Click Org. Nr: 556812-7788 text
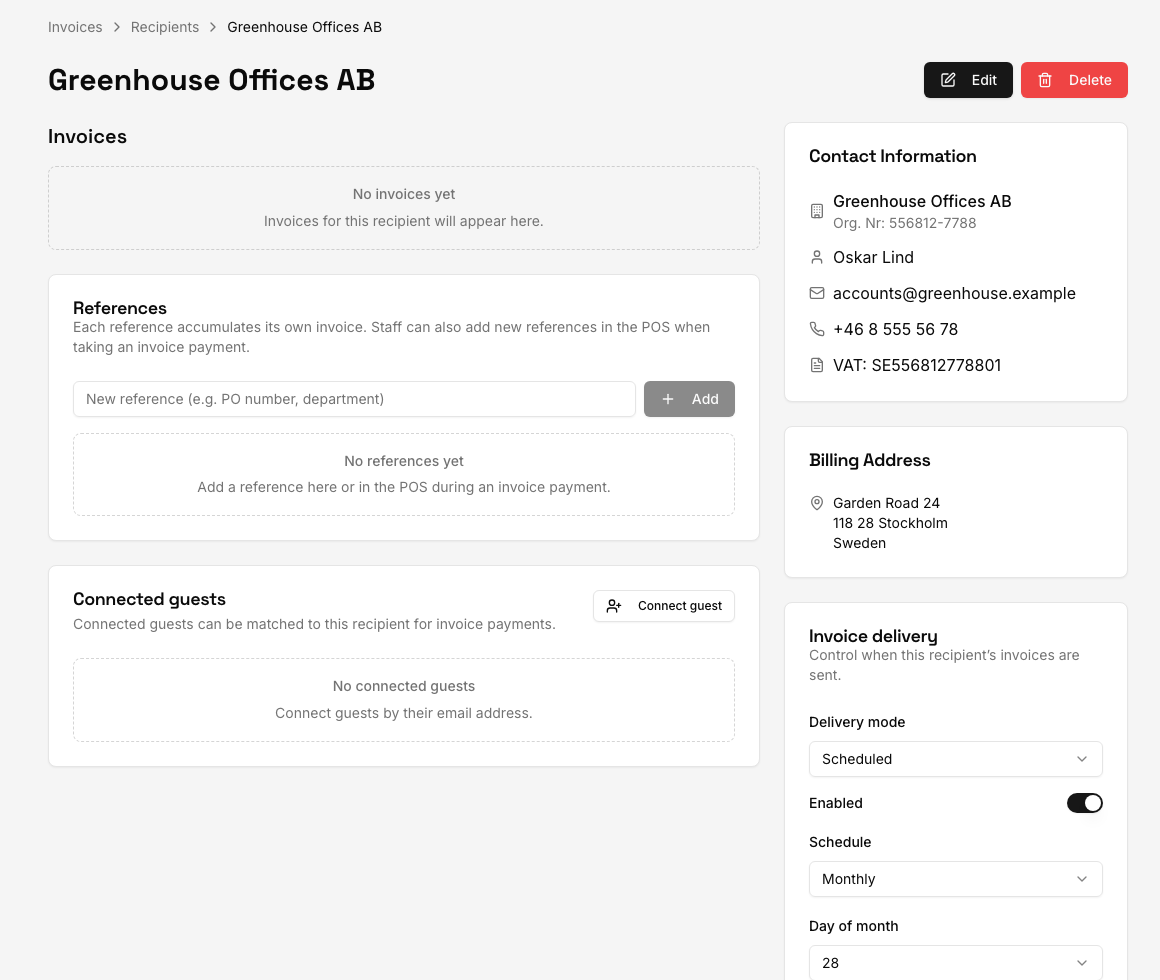Viewport: 1160px width, 980px height. [904, 223]
